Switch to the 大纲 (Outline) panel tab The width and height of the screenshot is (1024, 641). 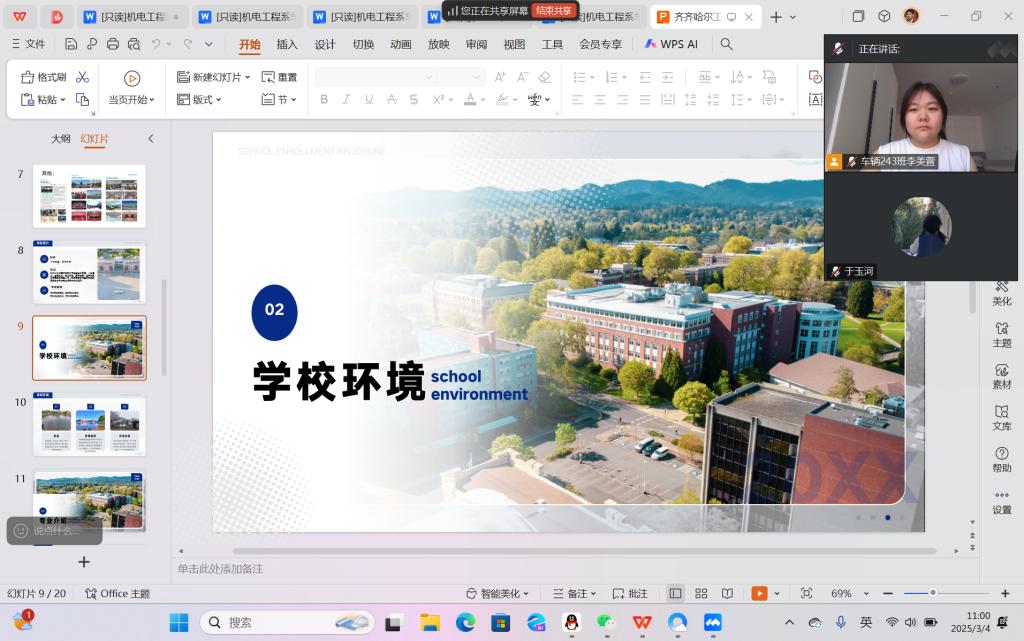click(61, 139)
